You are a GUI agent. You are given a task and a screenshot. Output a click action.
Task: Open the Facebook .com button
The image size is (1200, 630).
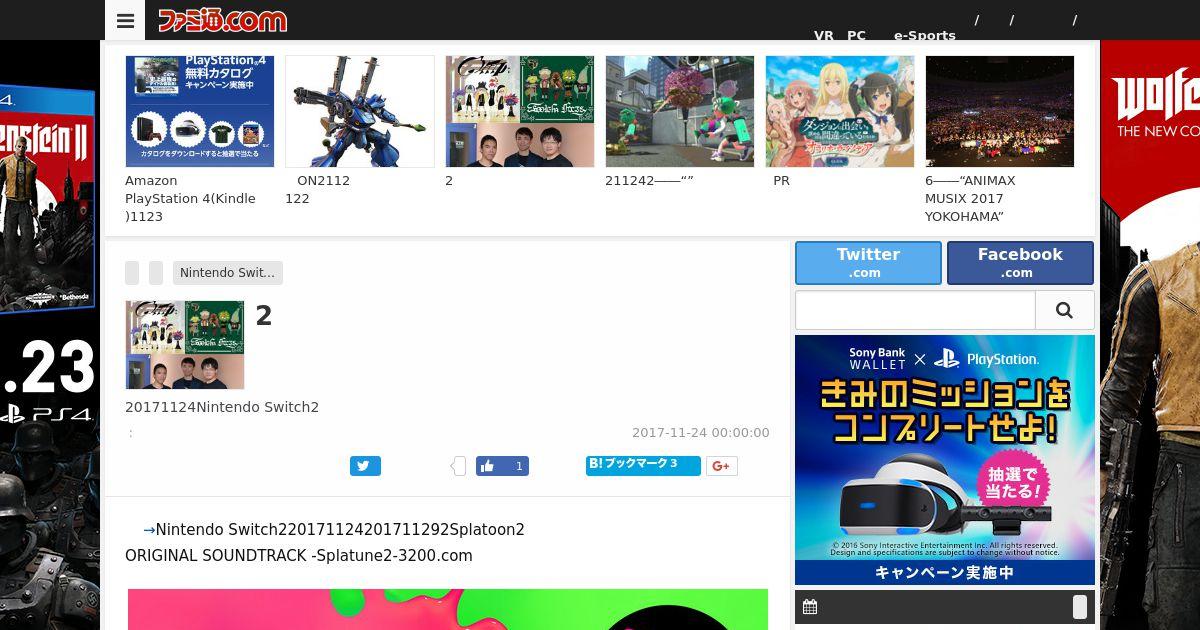click(x=1020, y=262)
